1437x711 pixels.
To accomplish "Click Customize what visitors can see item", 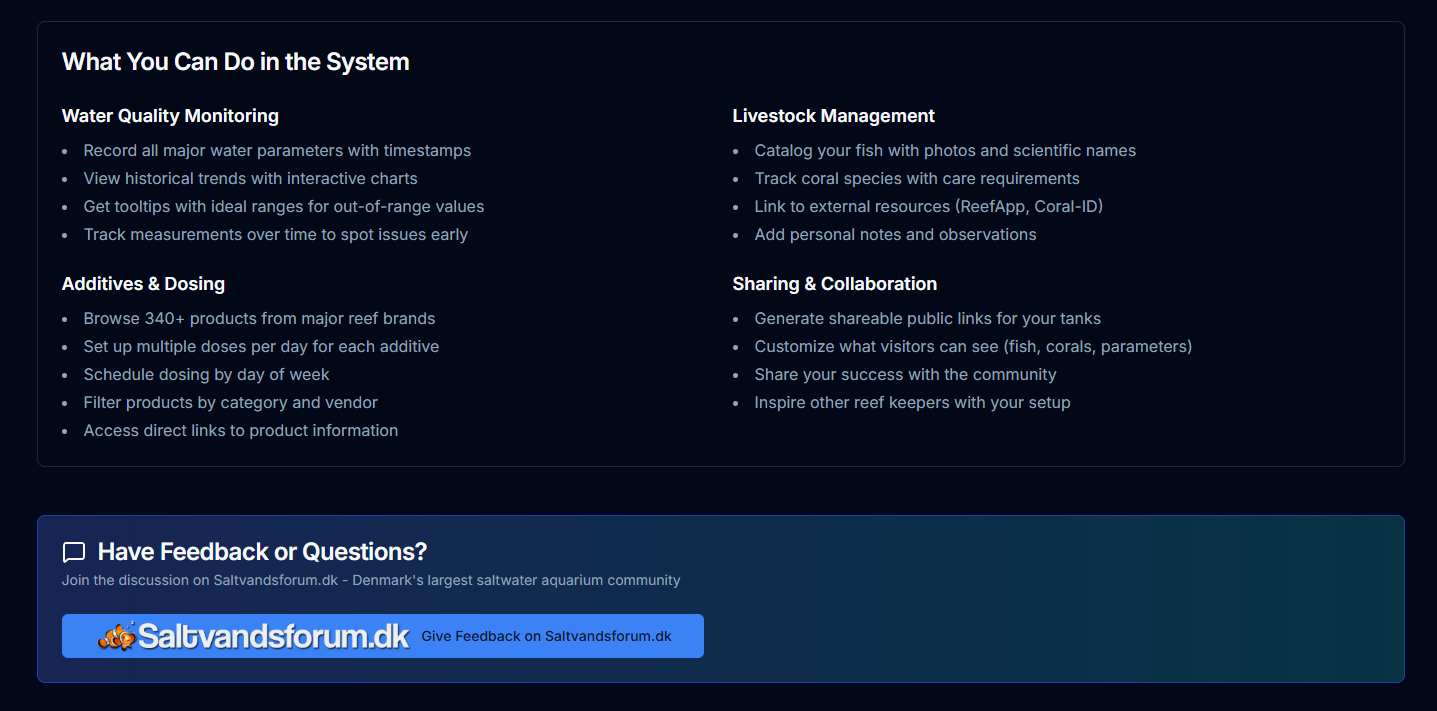I will tap(972, 347).
